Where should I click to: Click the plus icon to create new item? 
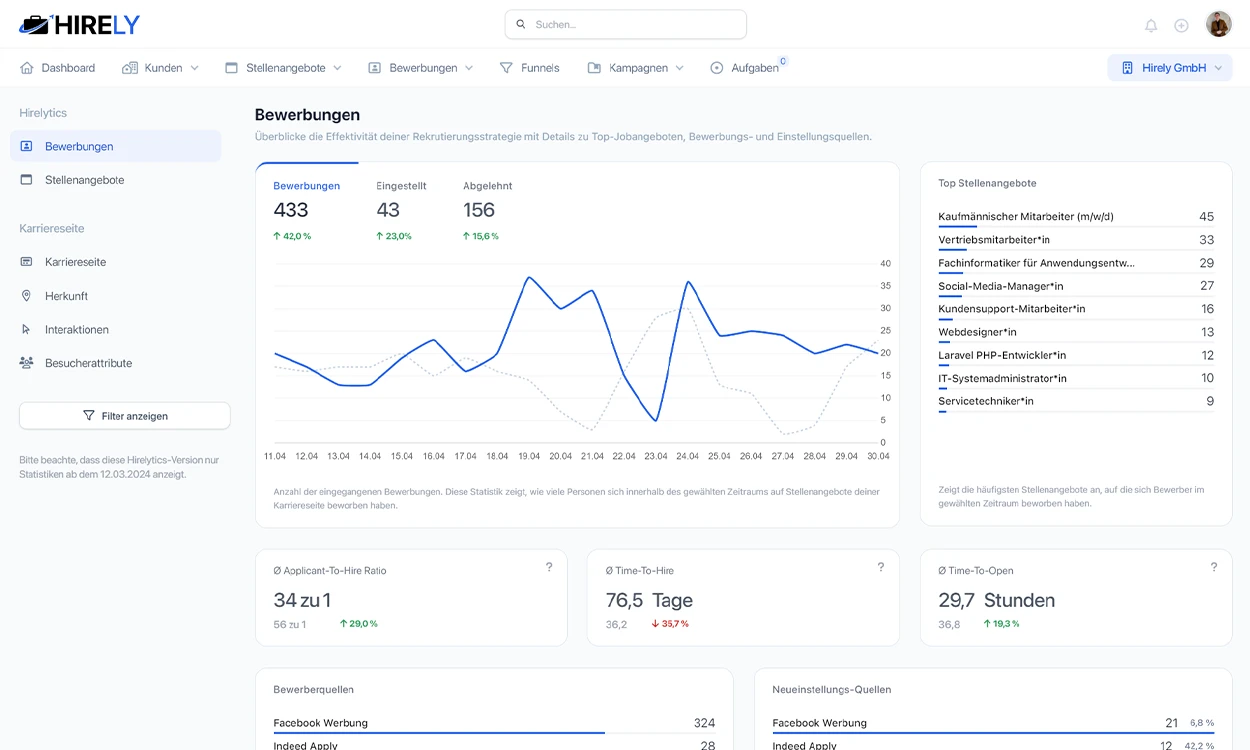pyautogui.click(x=1181, y=25)
